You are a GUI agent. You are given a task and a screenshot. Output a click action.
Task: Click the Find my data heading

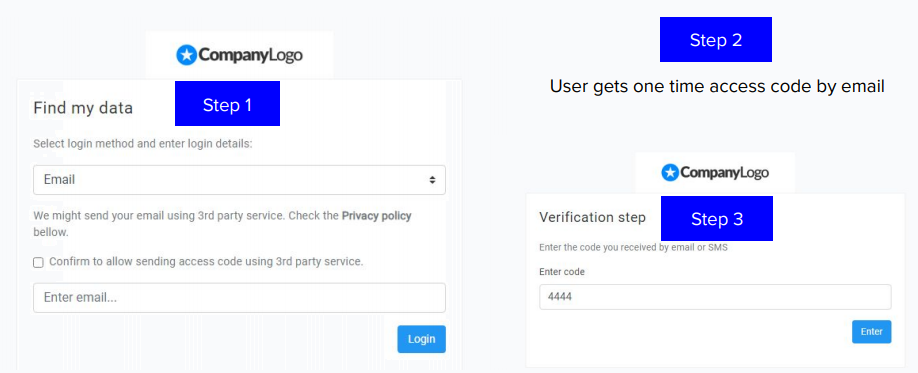pos(83,108)
